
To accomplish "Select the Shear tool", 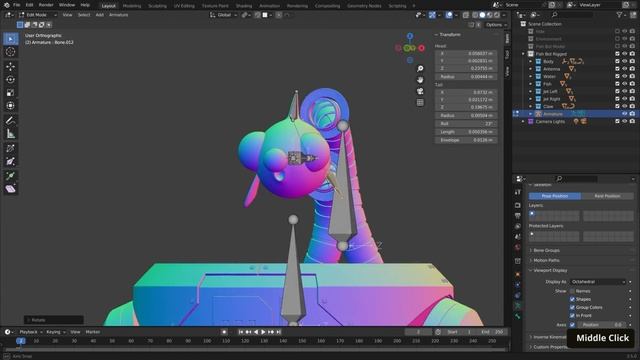I will click(x=11, y=189).
